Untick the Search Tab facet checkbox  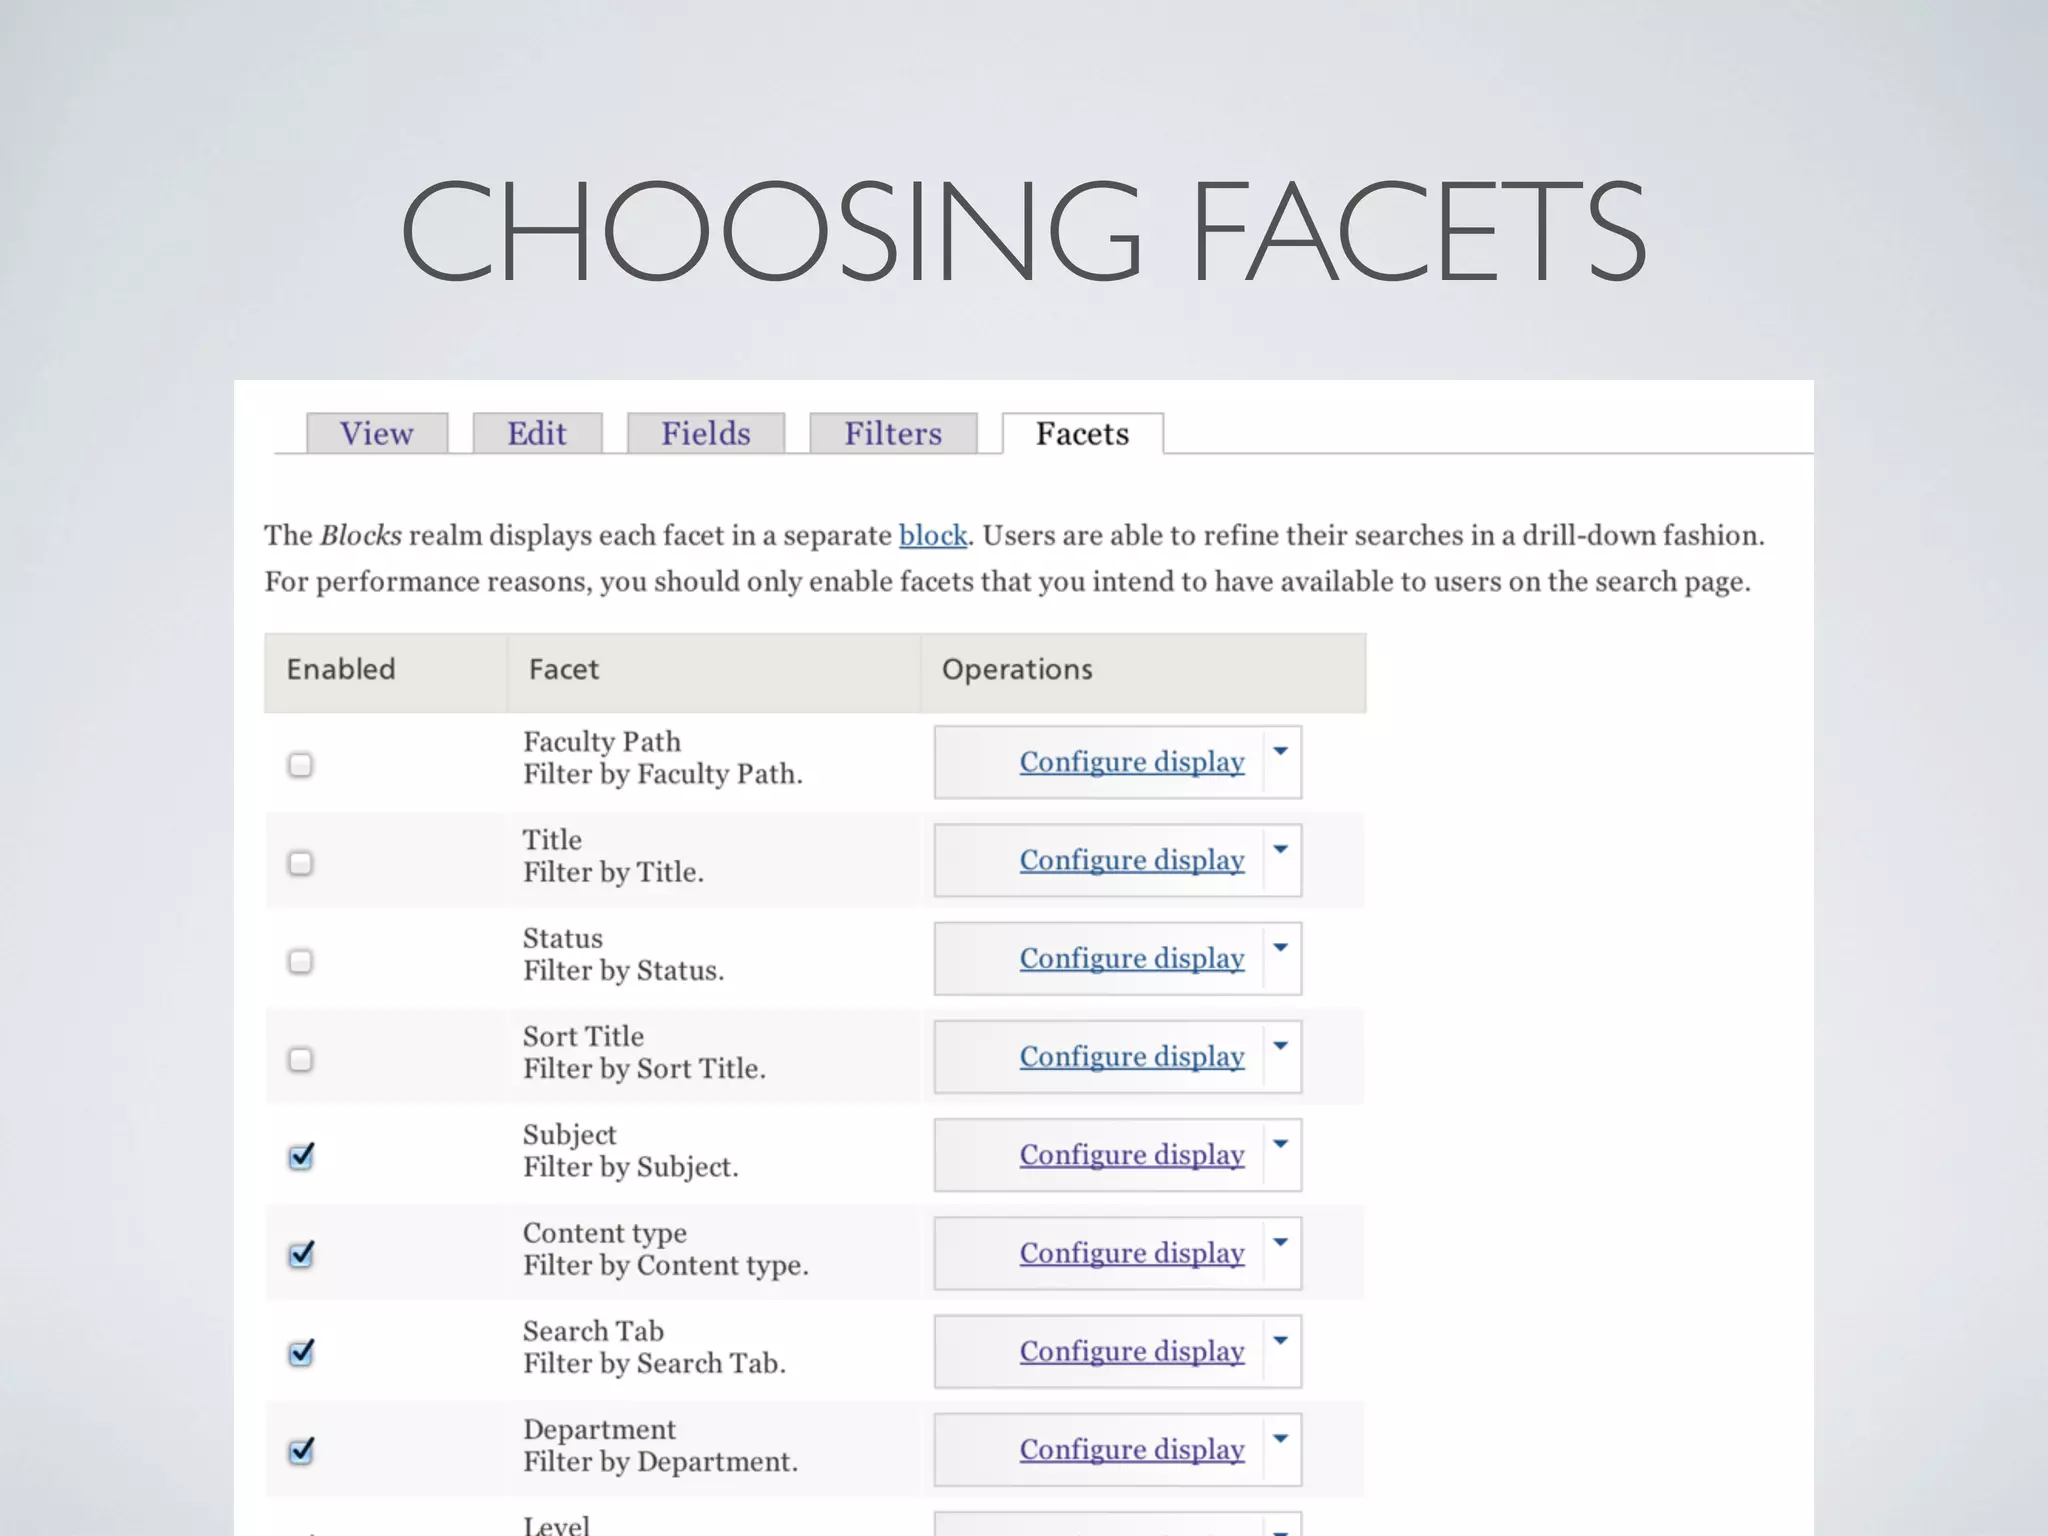tap(301, 1352)
